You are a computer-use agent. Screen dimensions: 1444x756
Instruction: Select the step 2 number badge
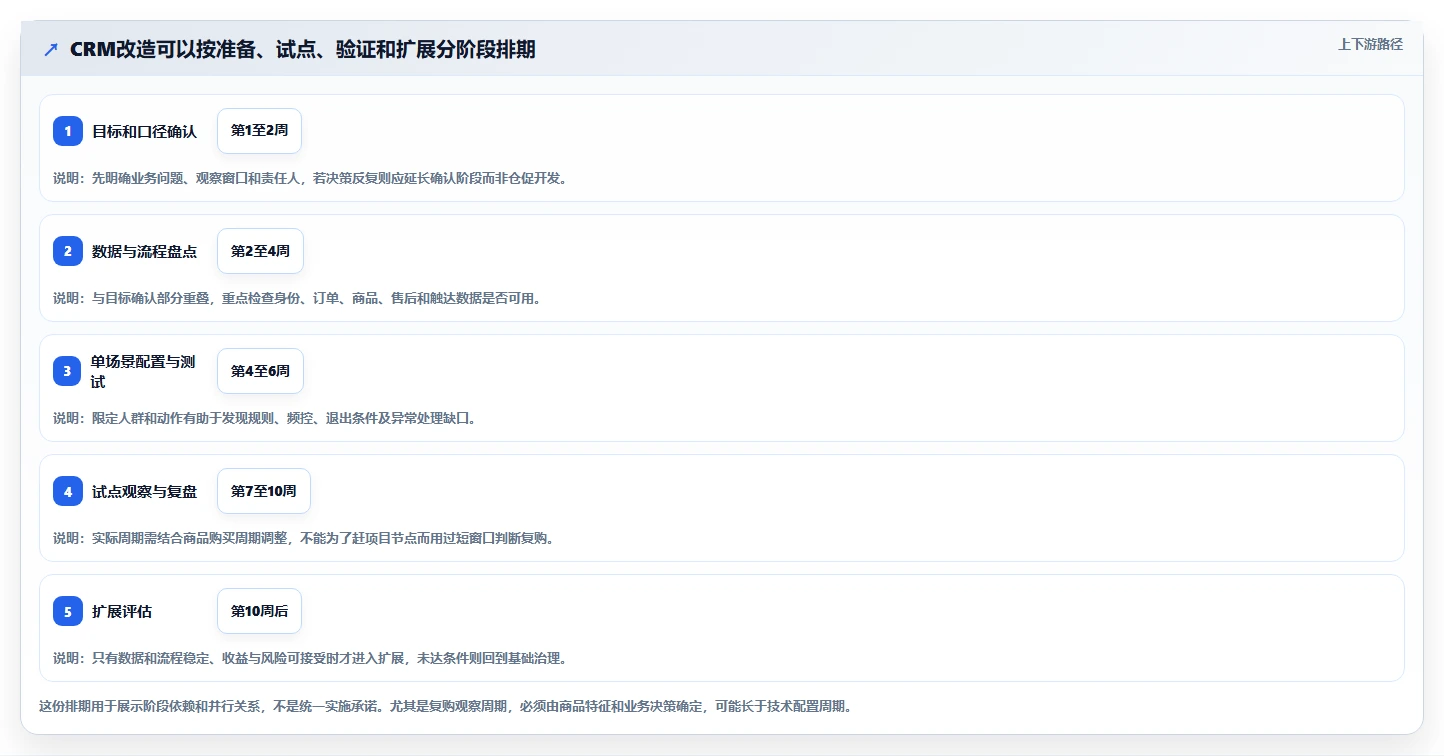pos(68,251)
